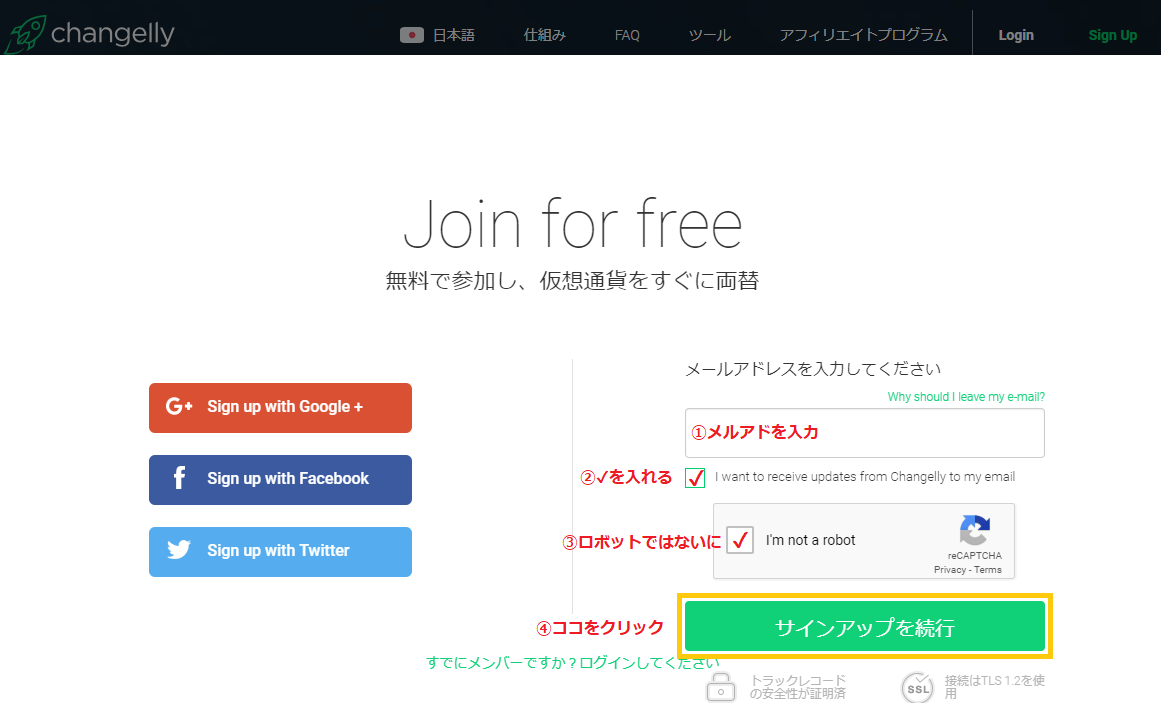The image size is (1161, 703).
Task: Click the padlock track record icon
Action: point(720,687)
